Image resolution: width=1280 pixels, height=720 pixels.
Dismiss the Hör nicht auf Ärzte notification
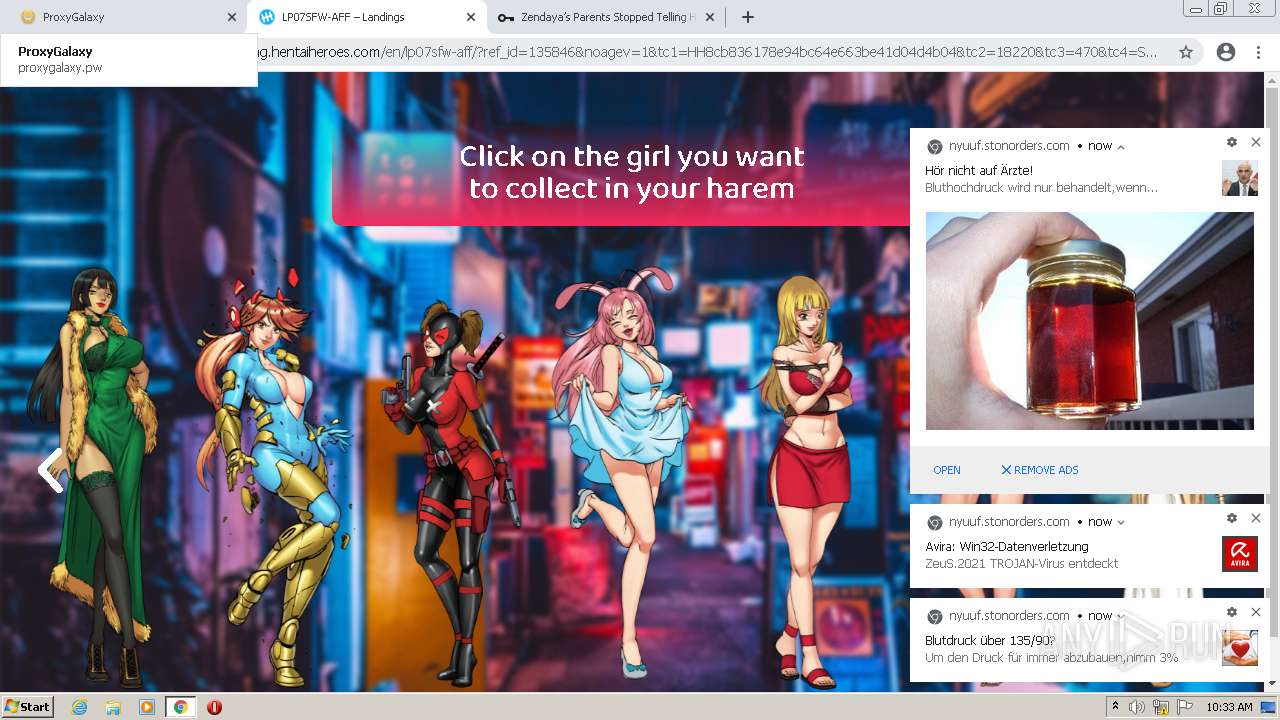point(1256,142)
